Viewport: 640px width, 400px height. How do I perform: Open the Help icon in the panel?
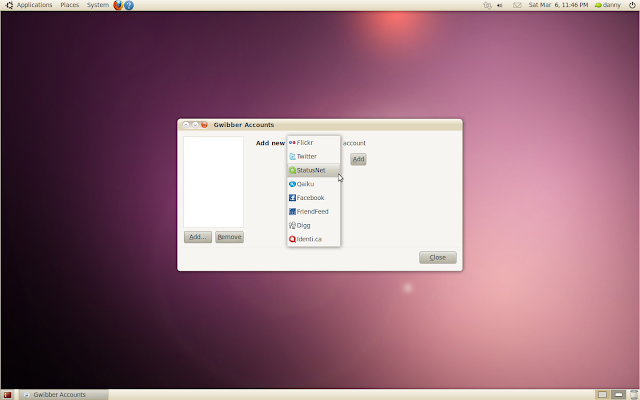[x=129, y=5]
